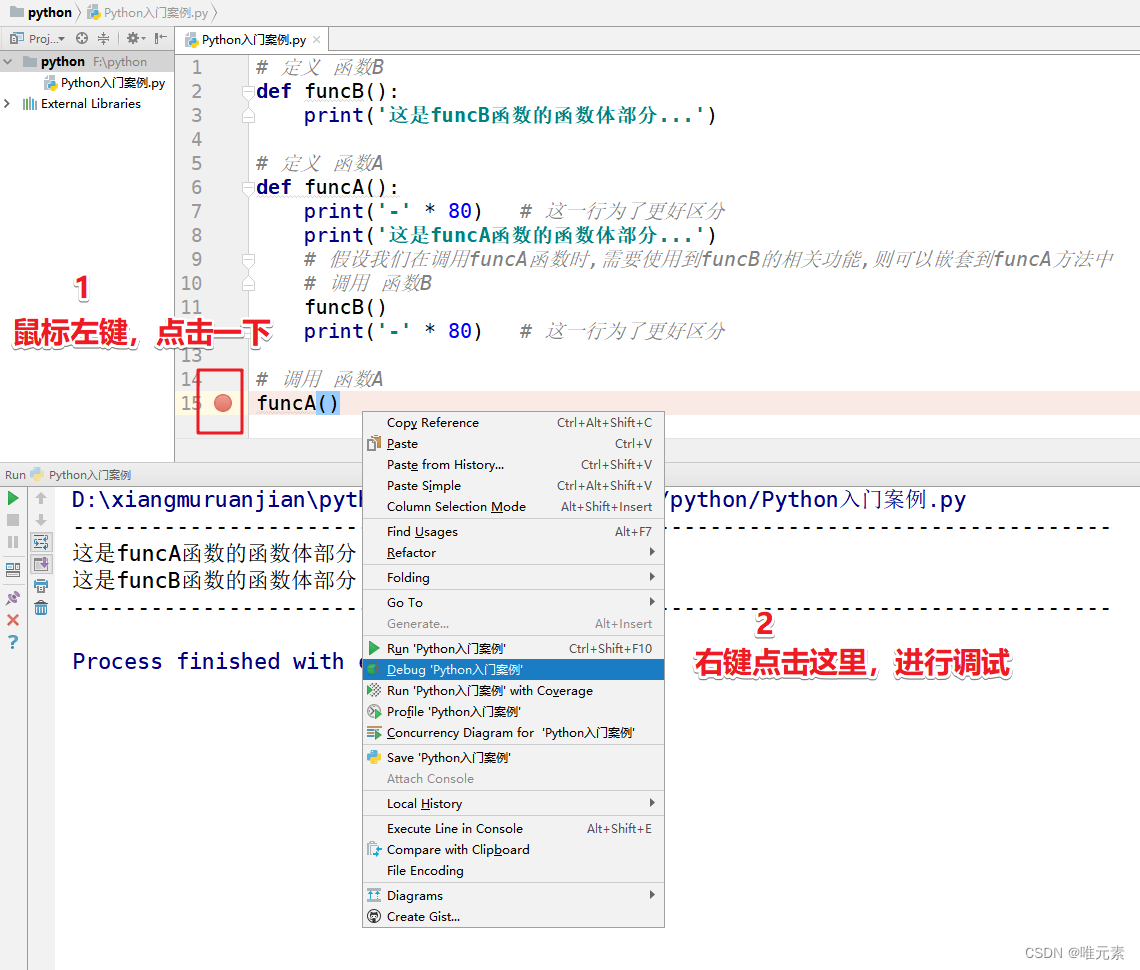This screenshot has height=970, width=1140.
Task: Select the Stop icon in Run panel
Action: tap(11, 519)
